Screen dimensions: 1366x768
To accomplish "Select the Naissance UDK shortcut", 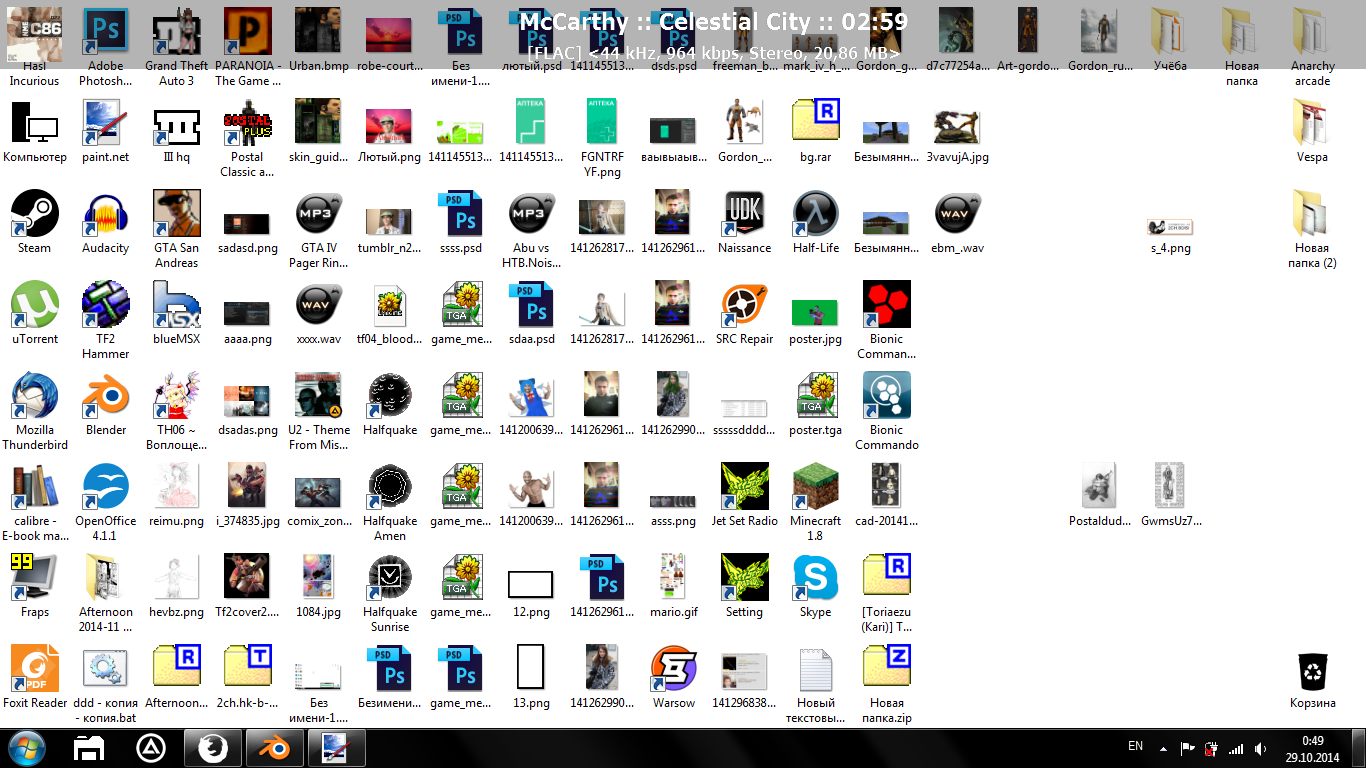I will pos(744,215).
